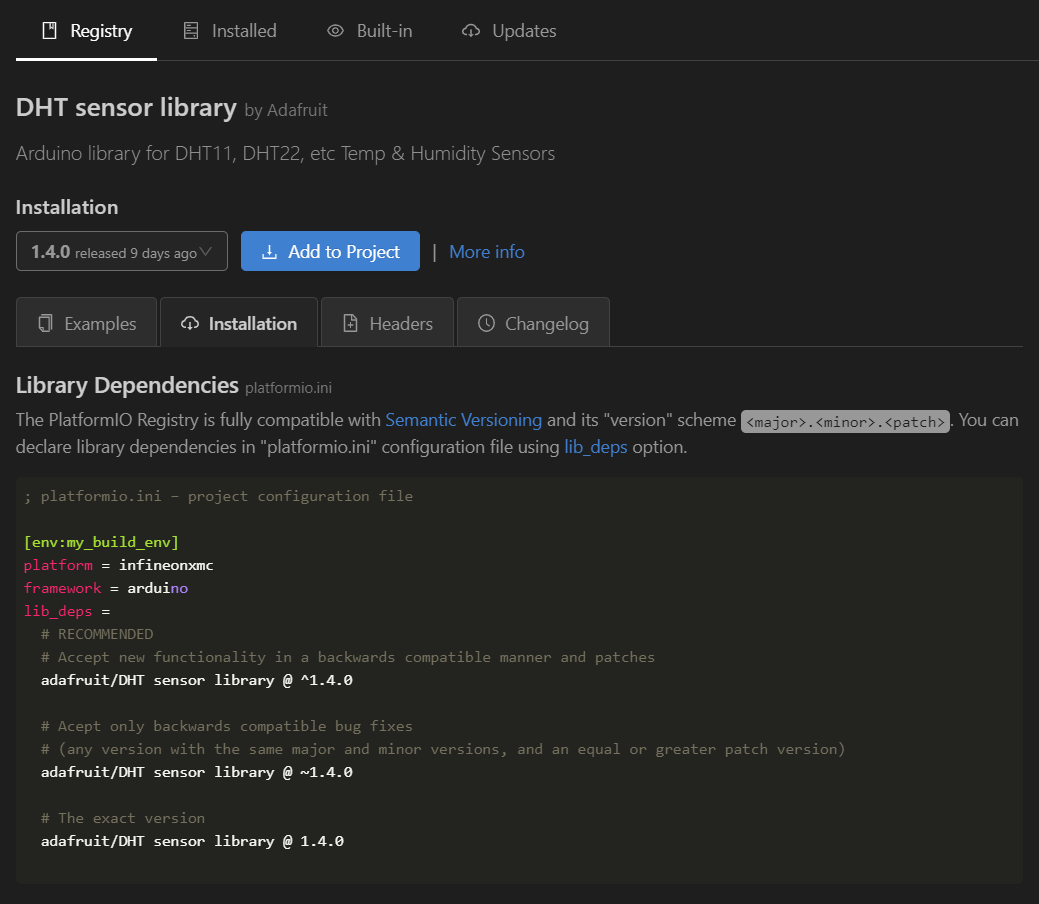Click the Registry book icon
1039x904 pixels.
(49, 30)
